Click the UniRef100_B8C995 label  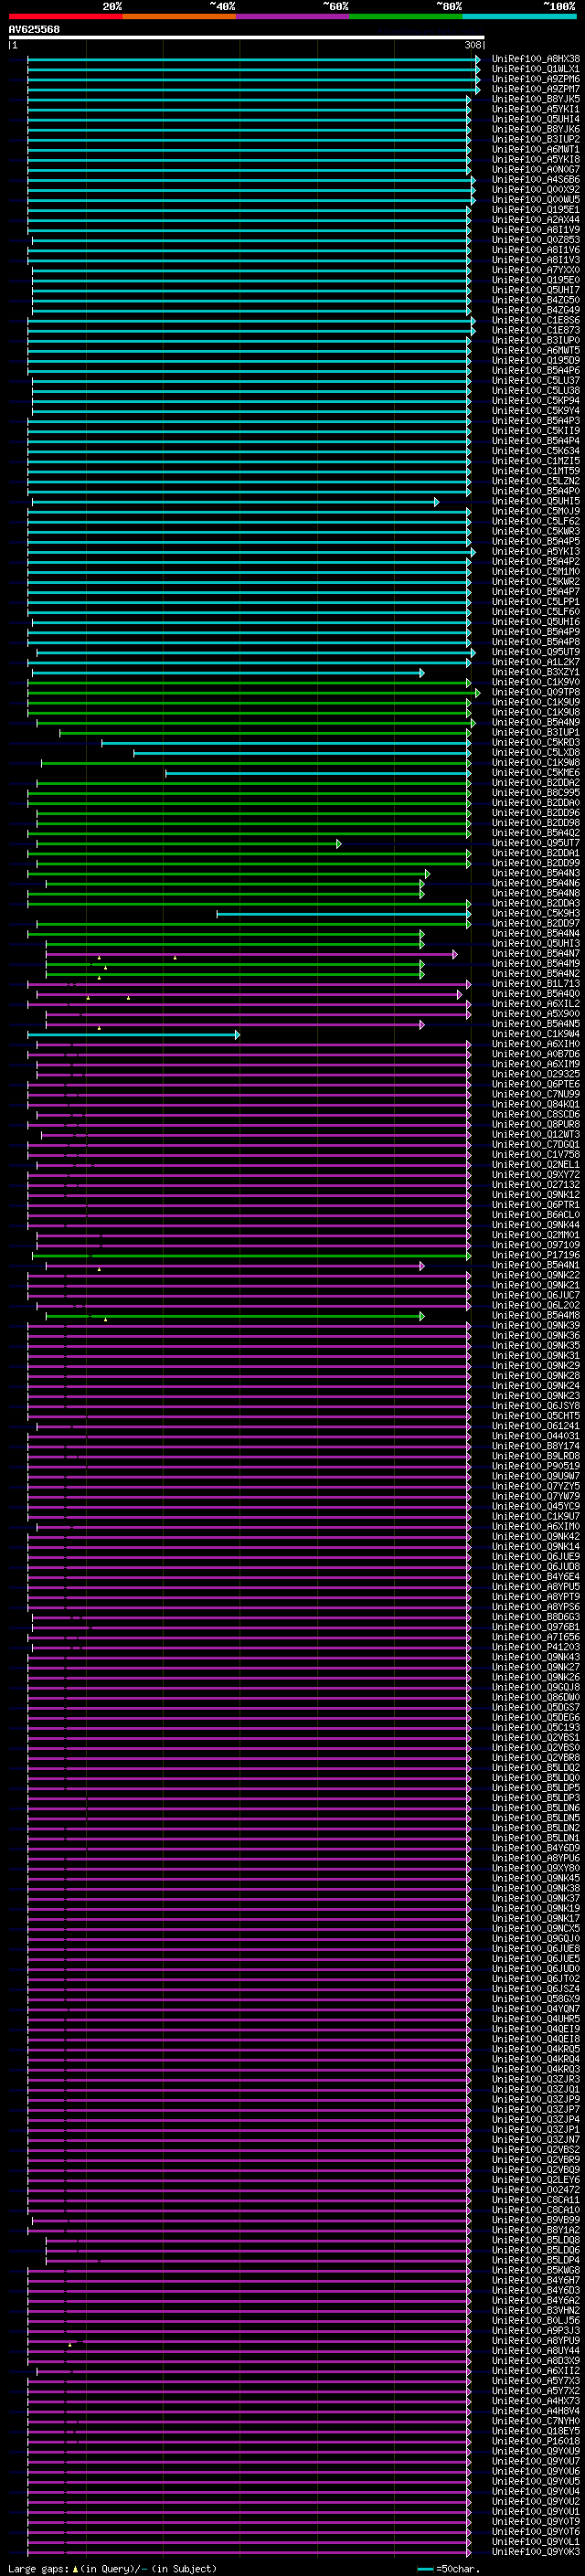click(536, 793)
